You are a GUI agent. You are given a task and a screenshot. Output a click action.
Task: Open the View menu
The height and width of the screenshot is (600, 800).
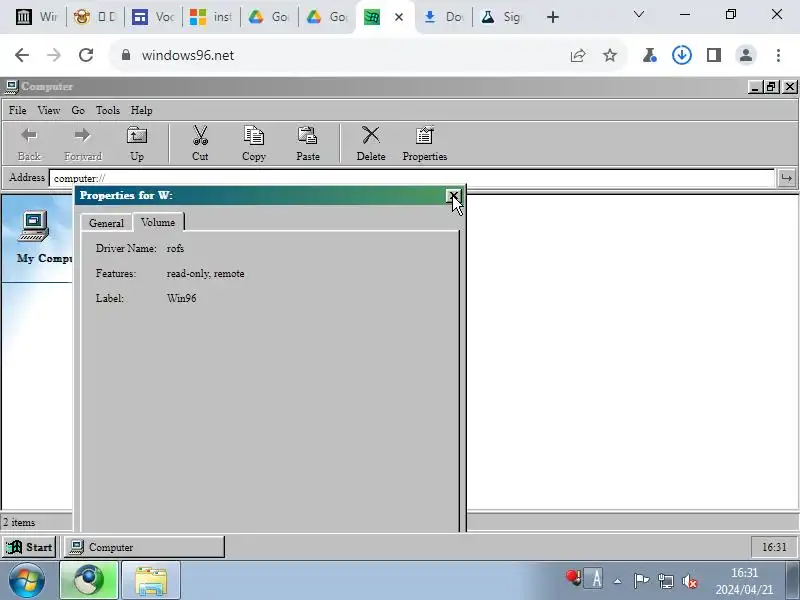tap(48, 110)
